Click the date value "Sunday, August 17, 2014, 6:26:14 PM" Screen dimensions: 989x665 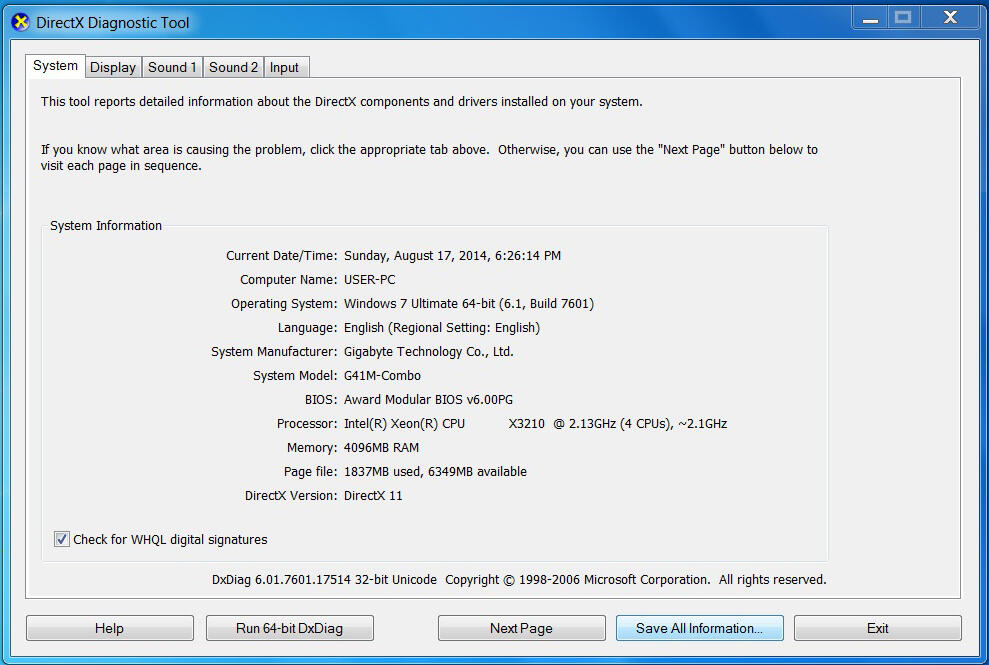click(x=452, y=256)
